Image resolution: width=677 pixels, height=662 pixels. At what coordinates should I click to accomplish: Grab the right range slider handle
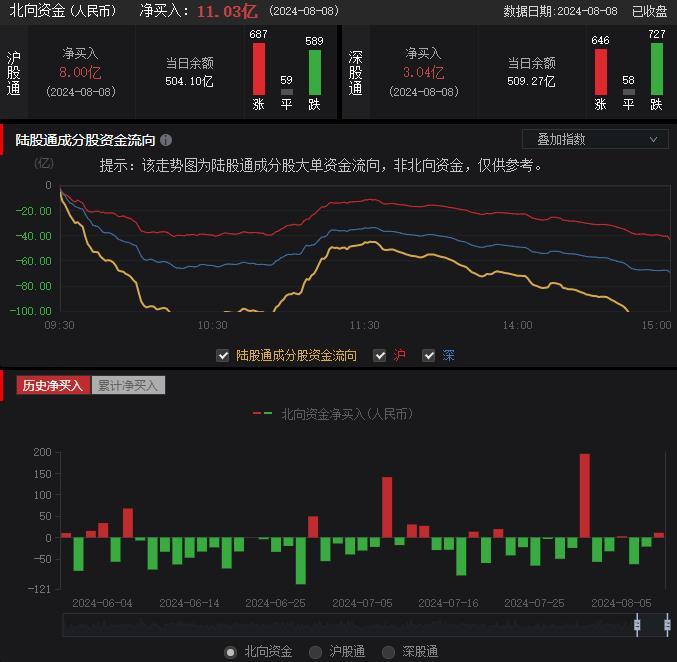[668, 625]
